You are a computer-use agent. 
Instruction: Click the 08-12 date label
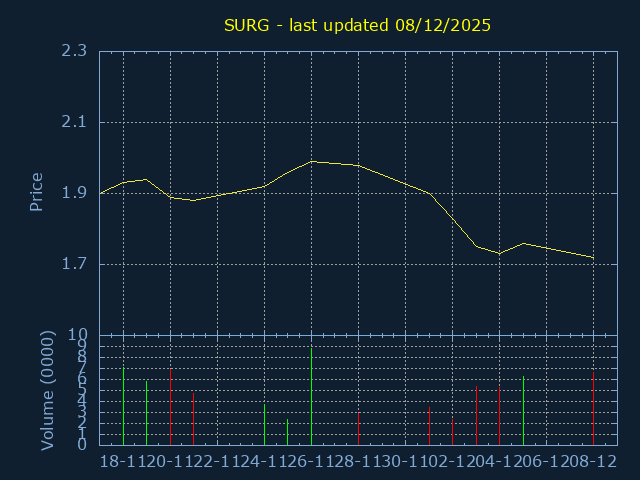592,461
